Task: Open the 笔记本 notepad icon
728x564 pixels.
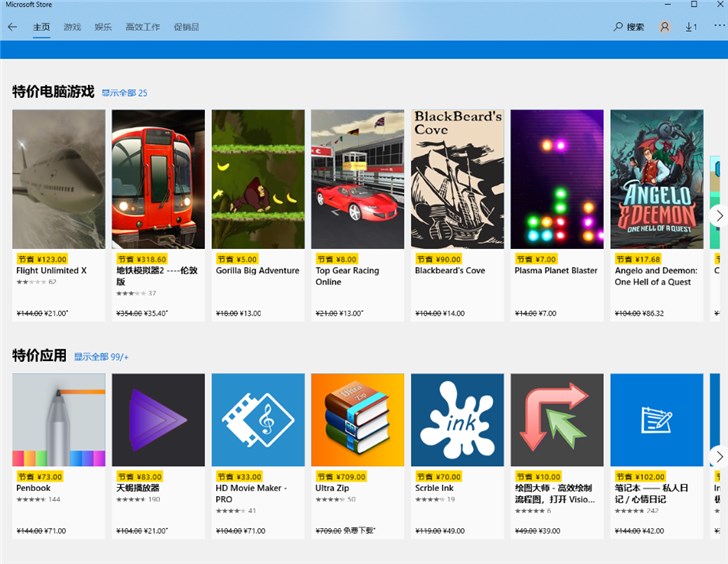Action: [657, 420]
